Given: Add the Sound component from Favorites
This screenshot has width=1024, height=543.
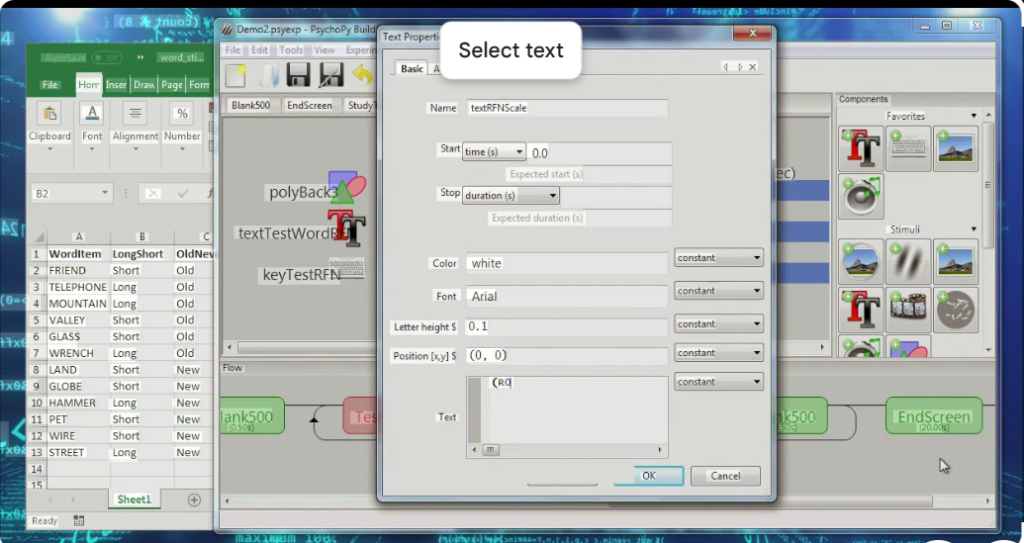Looking at the screenshot, I should pyautogui.click(x=861, y=196).
